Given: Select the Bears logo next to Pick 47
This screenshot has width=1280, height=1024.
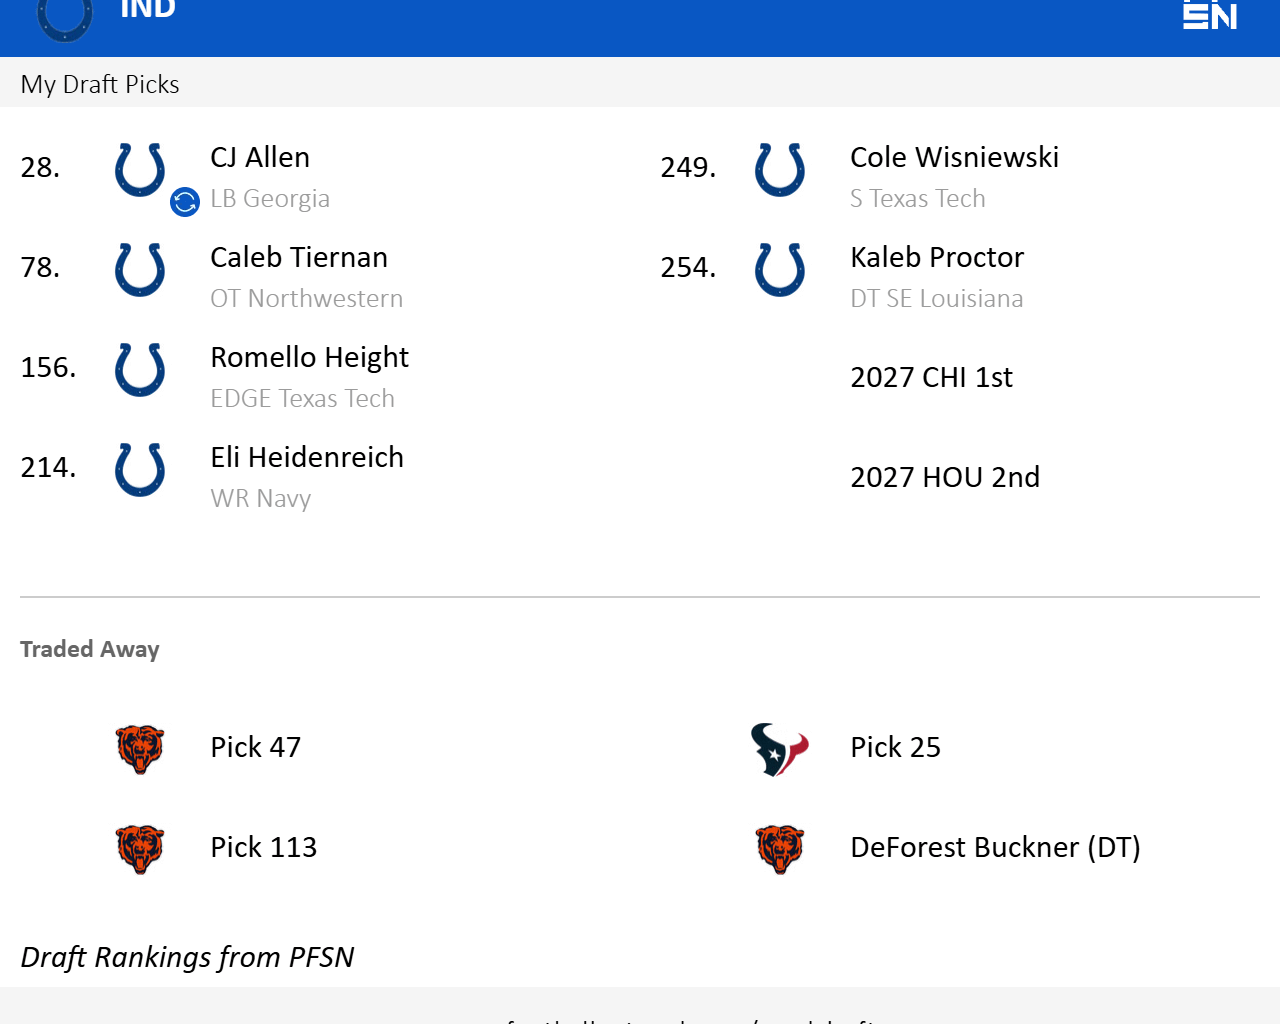Looking at the screenshot, I should click(x=139, y=750).
